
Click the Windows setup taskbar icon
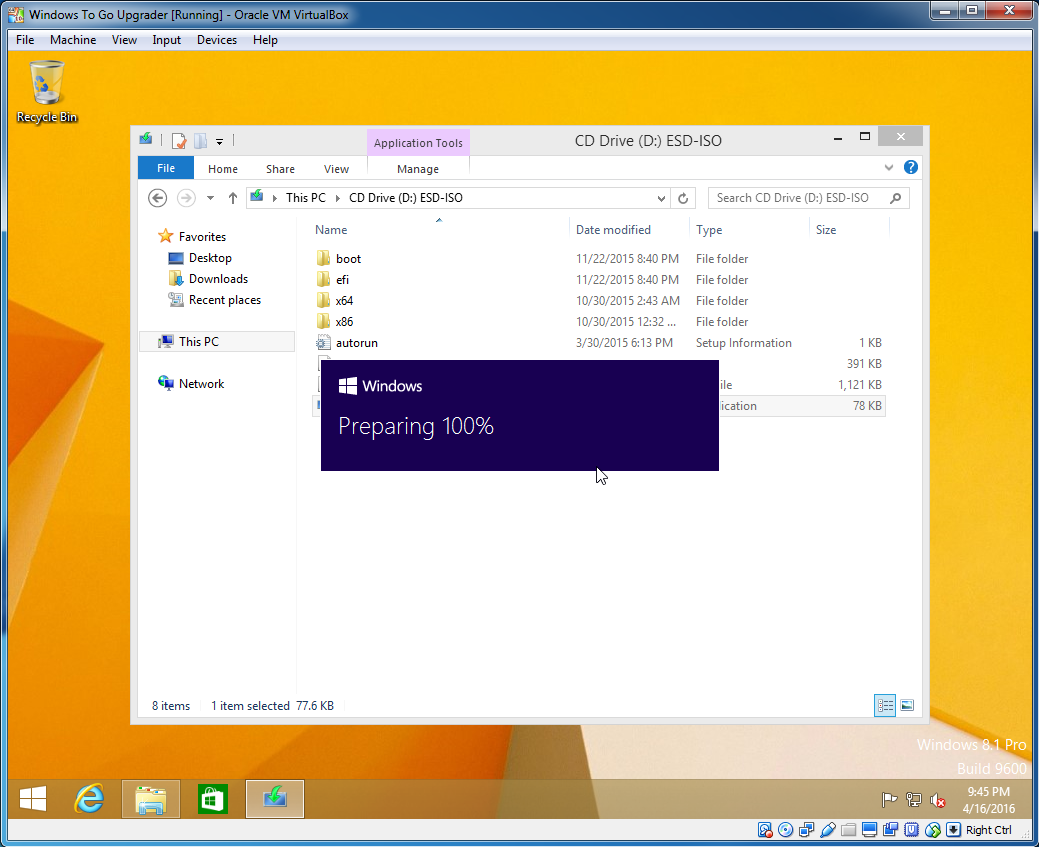tap(275, 799)
